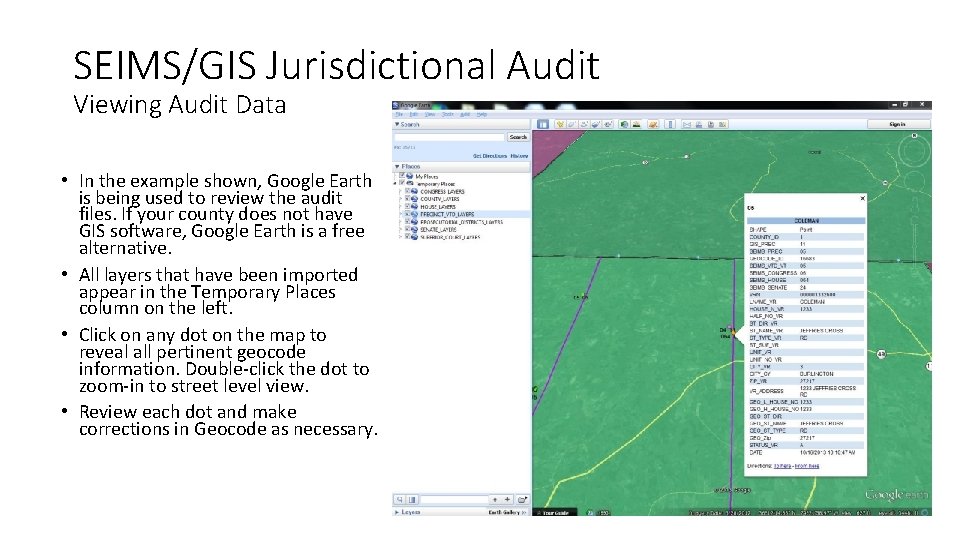Click the Add Image Overlay icon
The height and width of the screenshot is (540, 960).
(x=596, y=124)
